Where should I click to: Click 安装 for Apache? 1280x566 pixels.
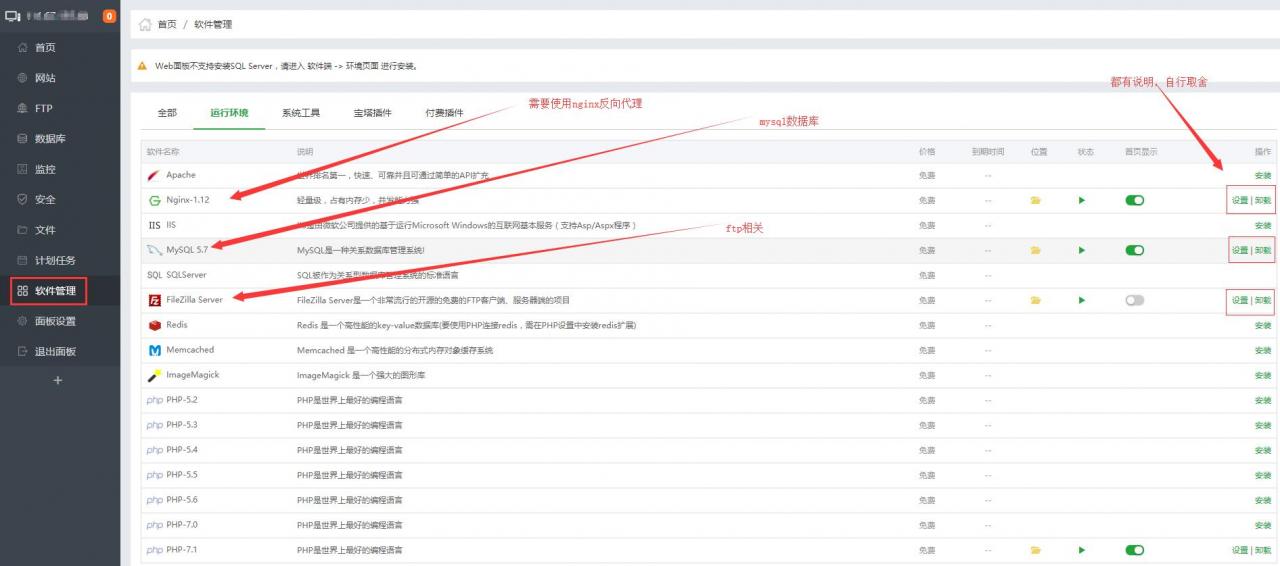click(x=1263, y=175)
